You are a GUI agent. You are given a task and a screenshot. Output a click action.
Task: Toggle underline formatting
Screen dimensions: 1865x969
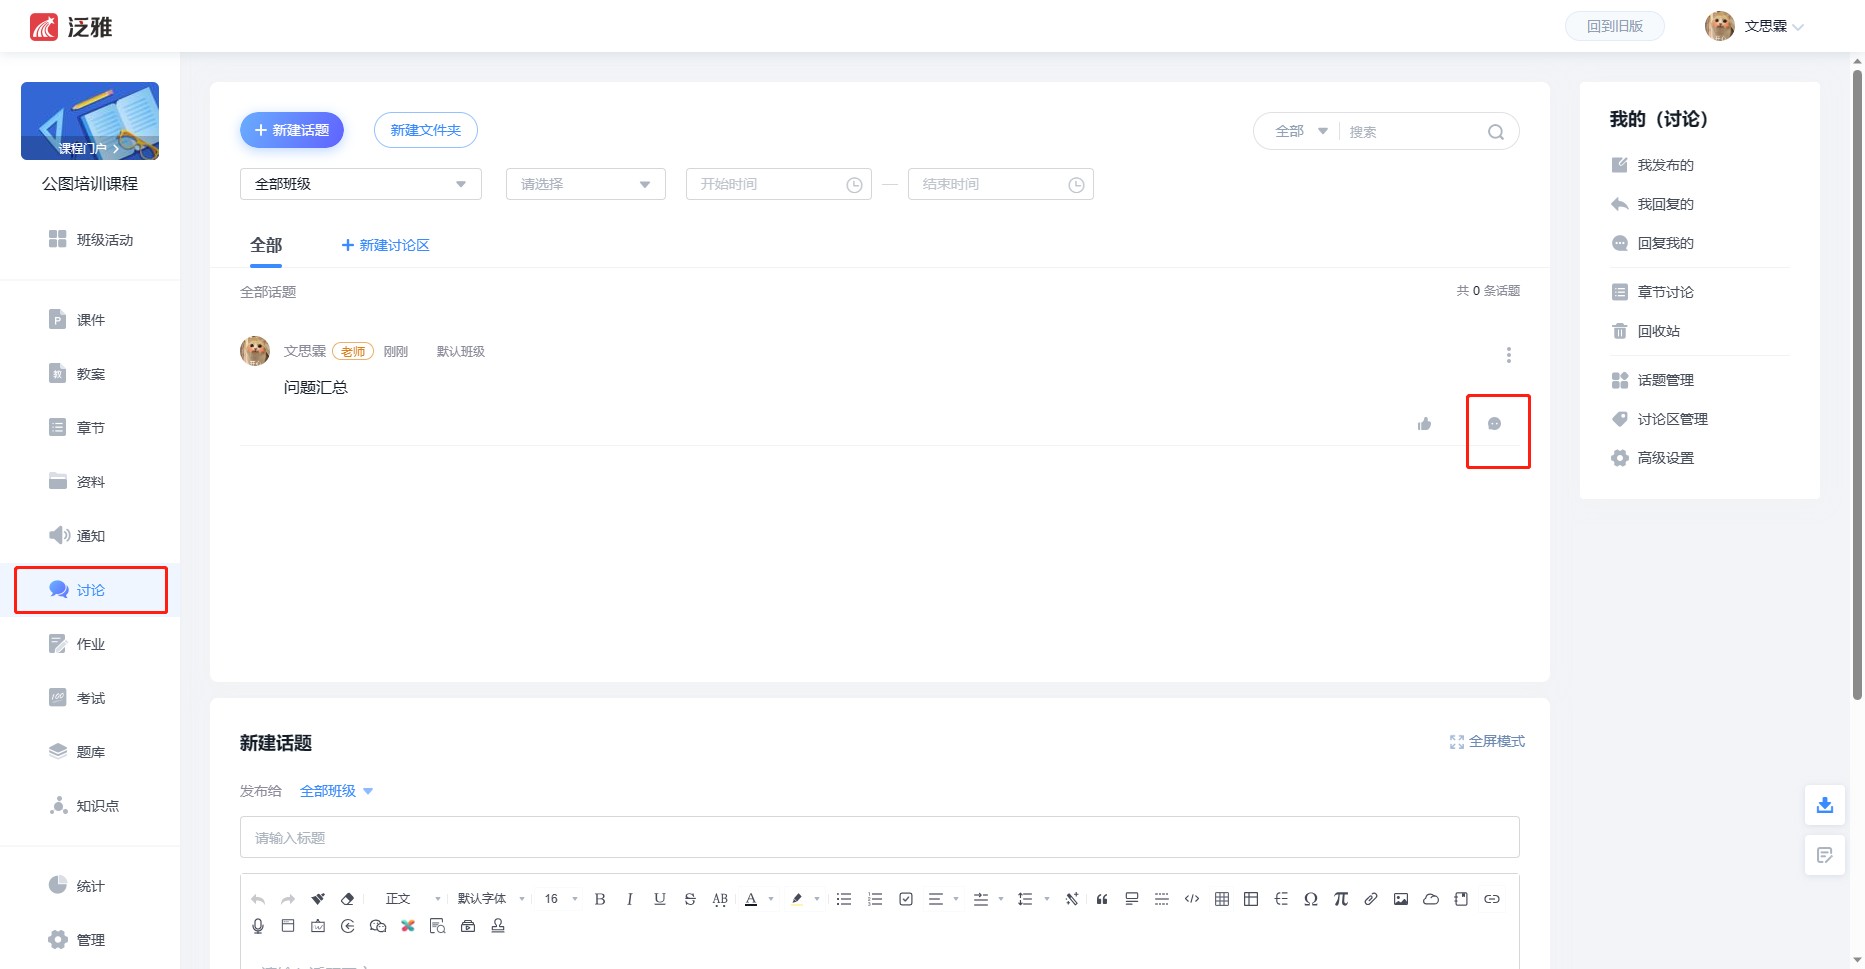point(660,899)
